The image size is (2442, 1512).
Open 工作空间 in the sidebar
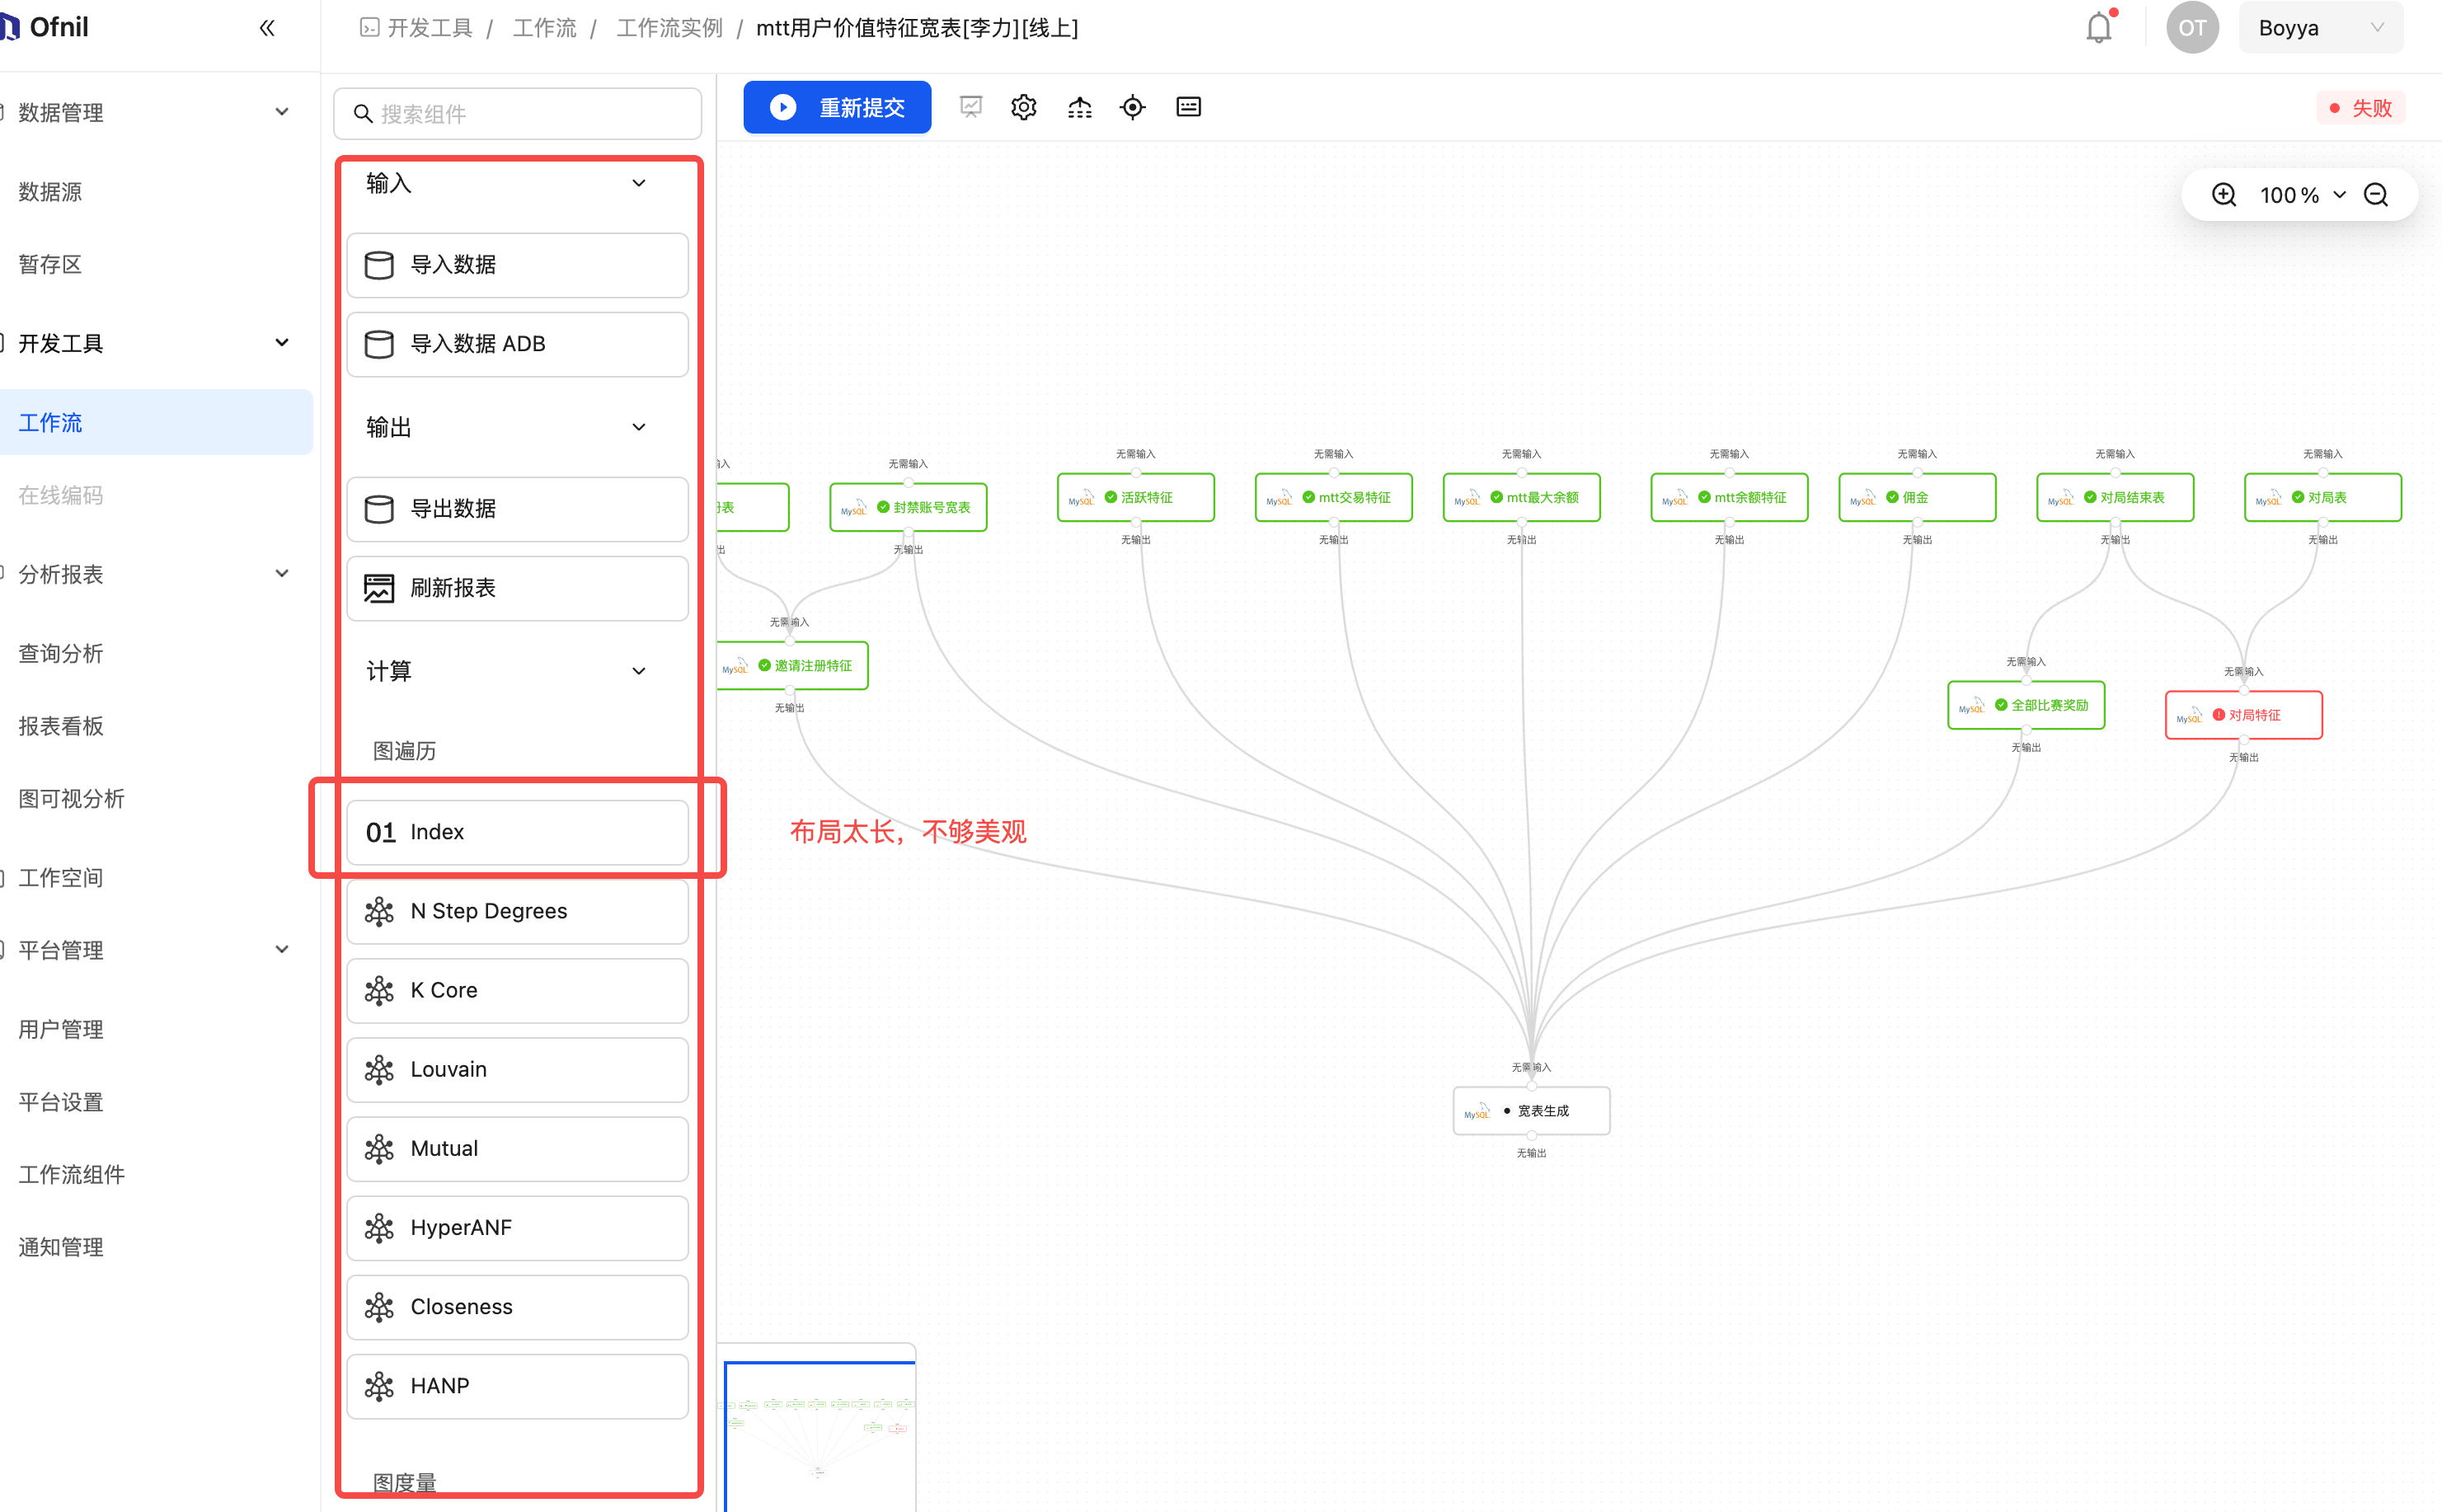click(x=60, y=877)
